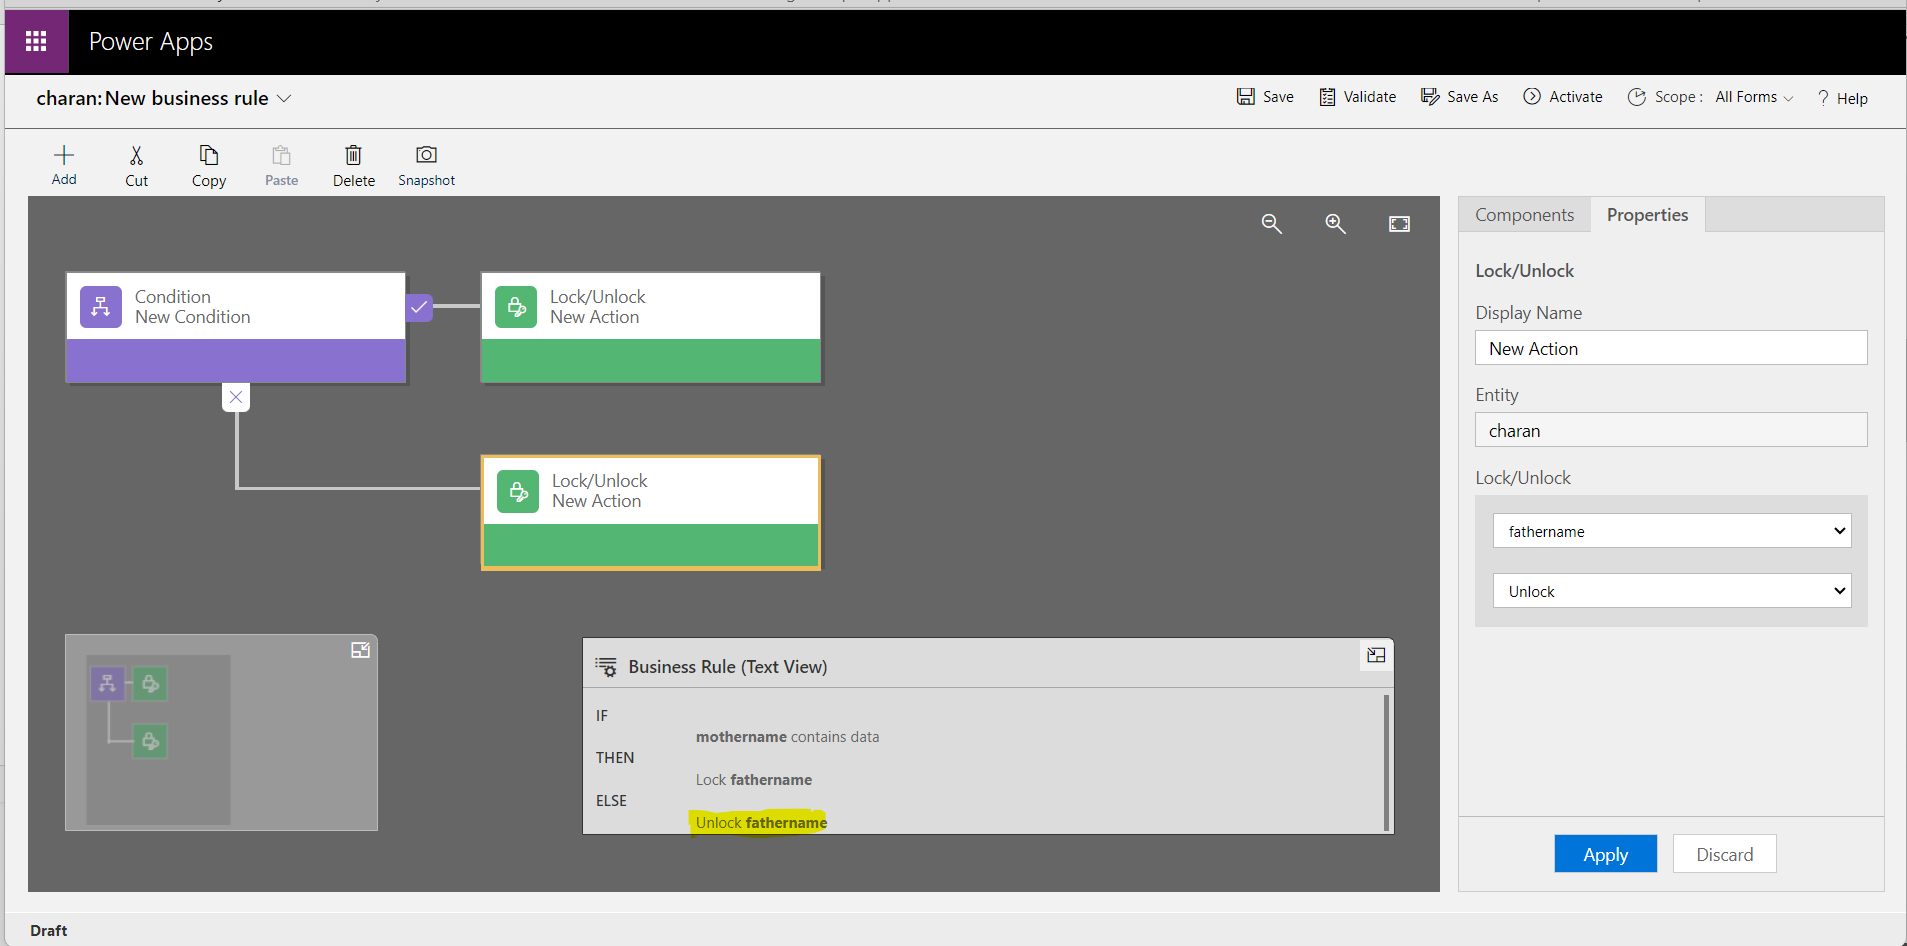The image size is (1907, 946).
Task: Click the lower Lock/Unlock green action icon
Action: [518, 491]
